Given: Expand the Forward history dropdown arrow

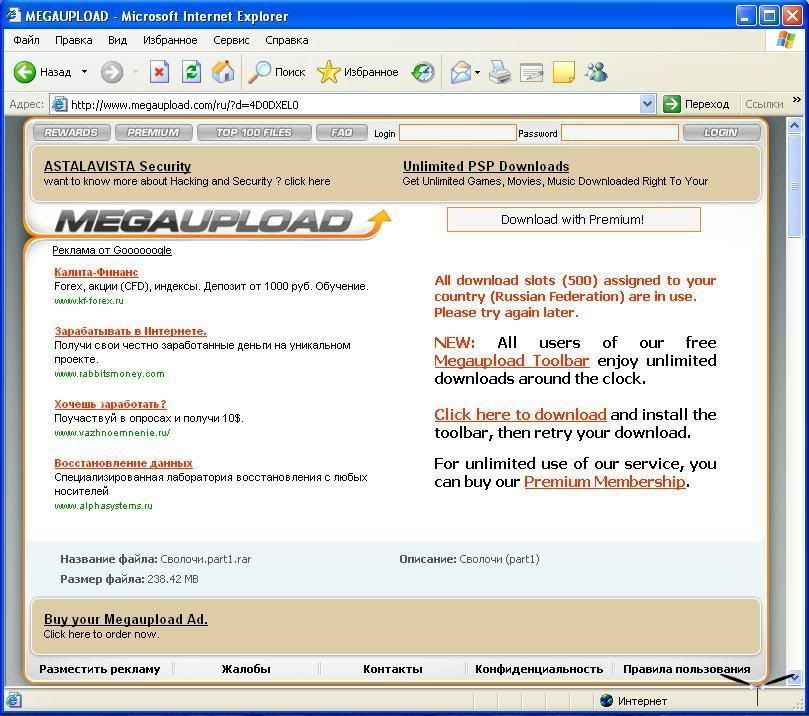Looking at the screenshot, I should click(x=135, y=72).
